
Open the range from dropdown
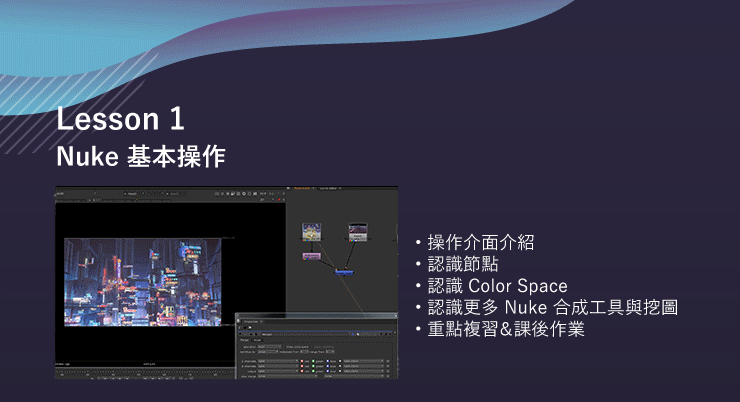click(x=330, y=352)
